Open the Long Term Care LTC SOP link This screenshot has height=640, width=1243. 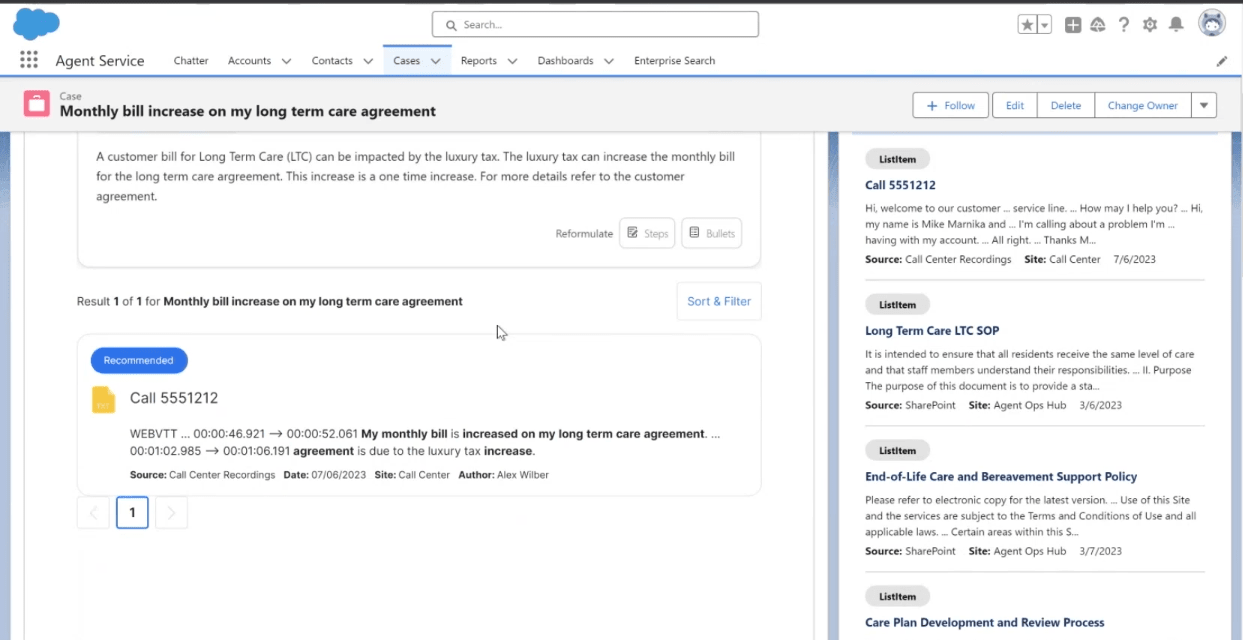931,331
